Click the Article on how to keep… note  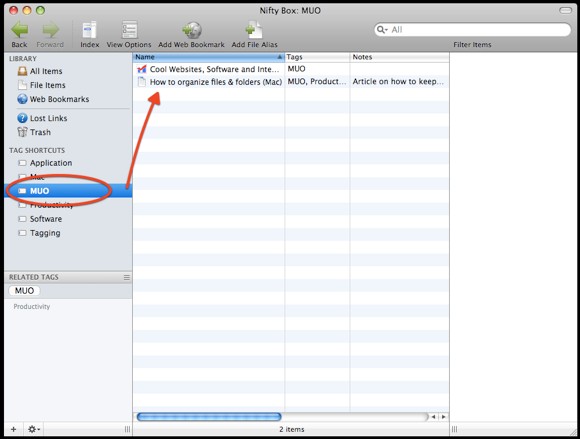click(398, 81)
